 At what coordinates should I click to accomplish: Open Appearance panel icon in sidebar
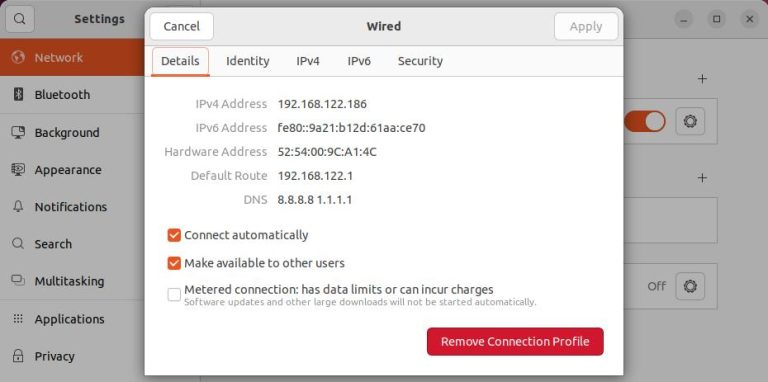(x=19, y=169)
